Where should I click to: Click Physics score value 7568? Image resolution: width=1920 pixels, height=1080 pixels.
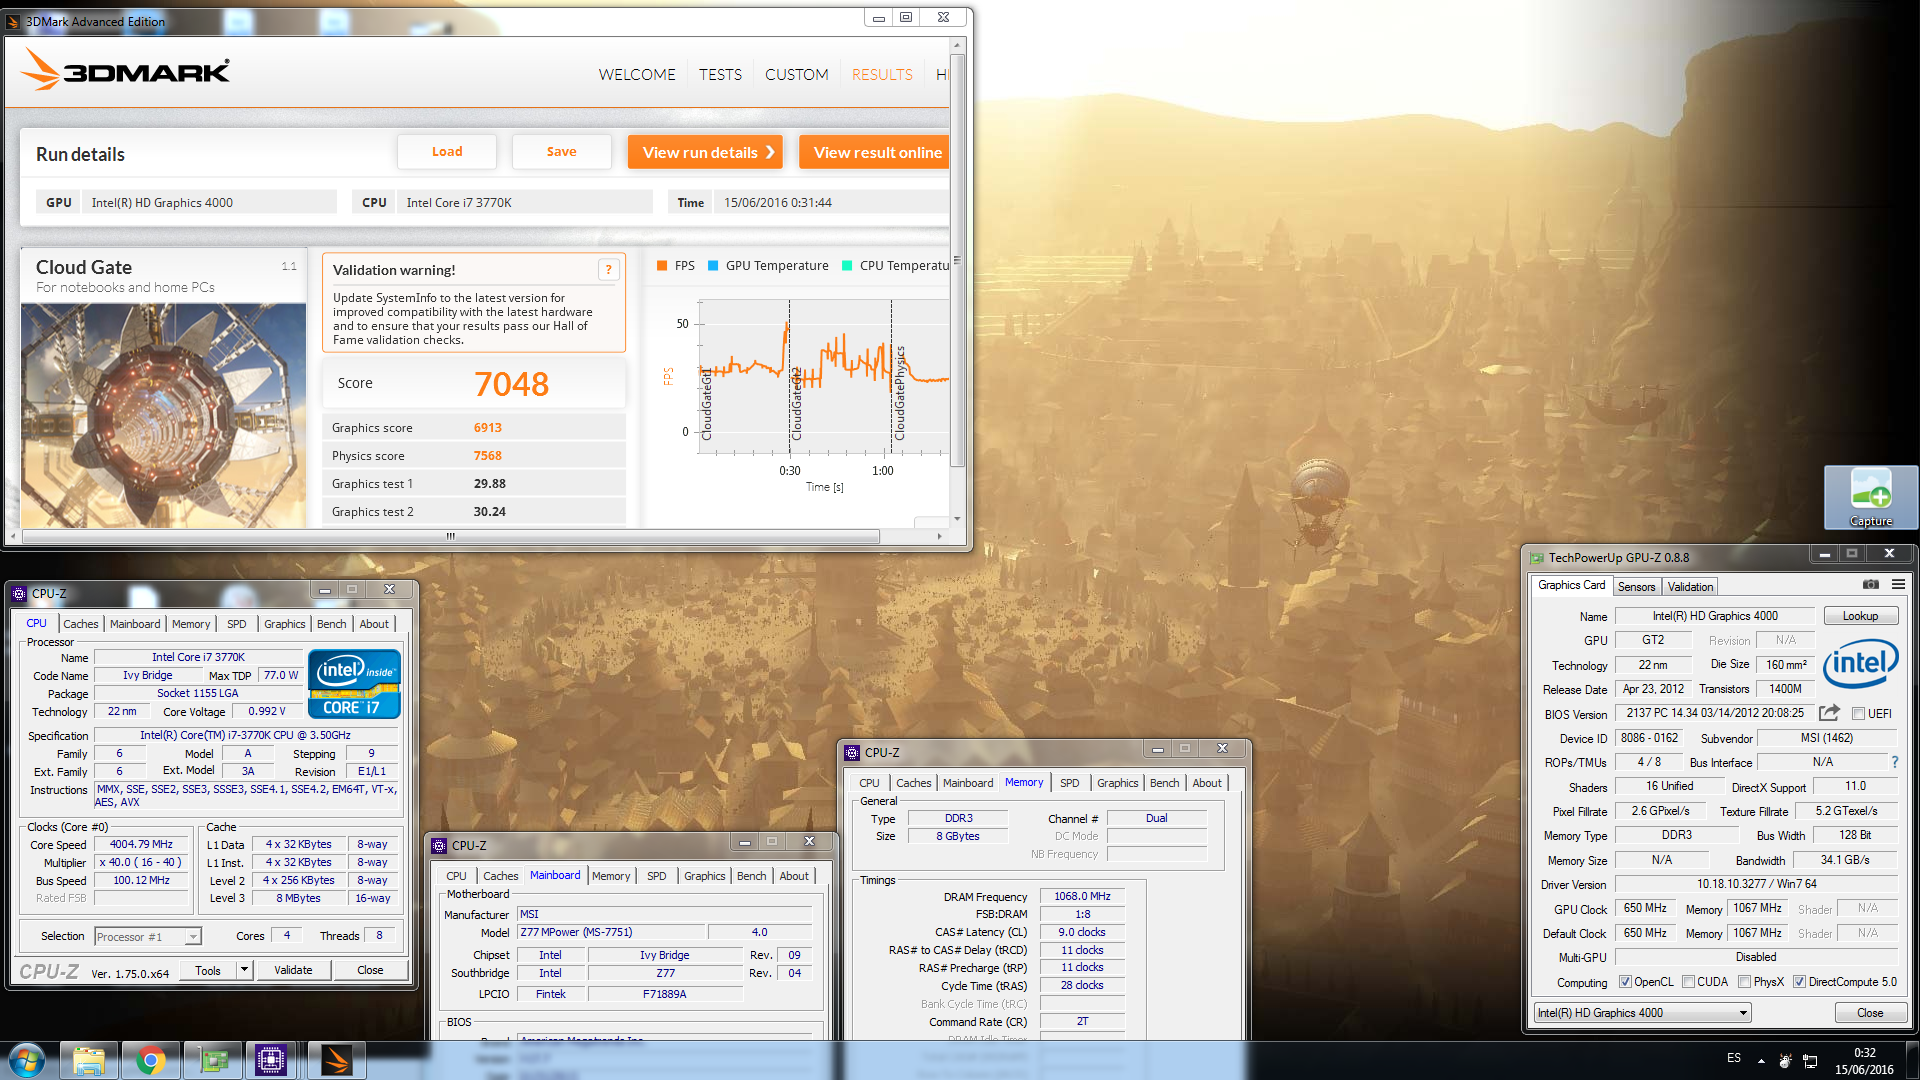click(488, 455)
